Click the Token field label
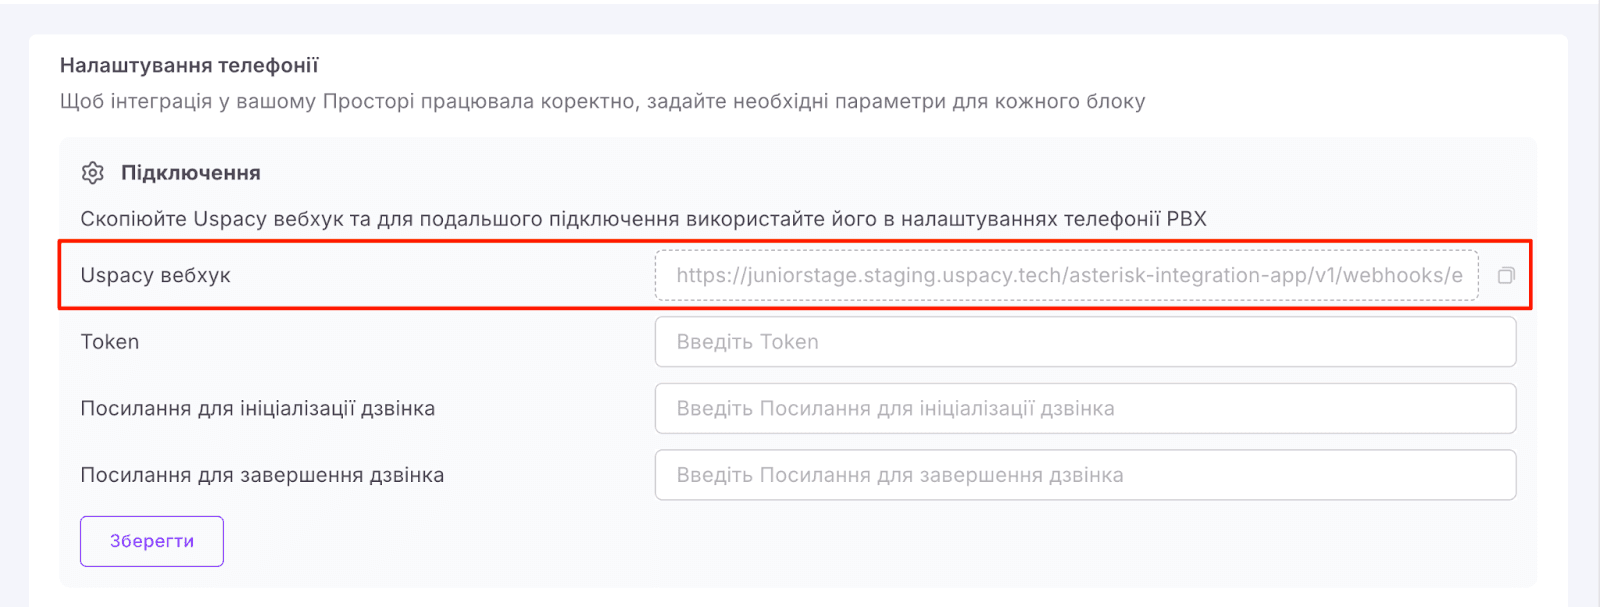Viewport: 1600px width, 607px height. (x=110, y=342)
